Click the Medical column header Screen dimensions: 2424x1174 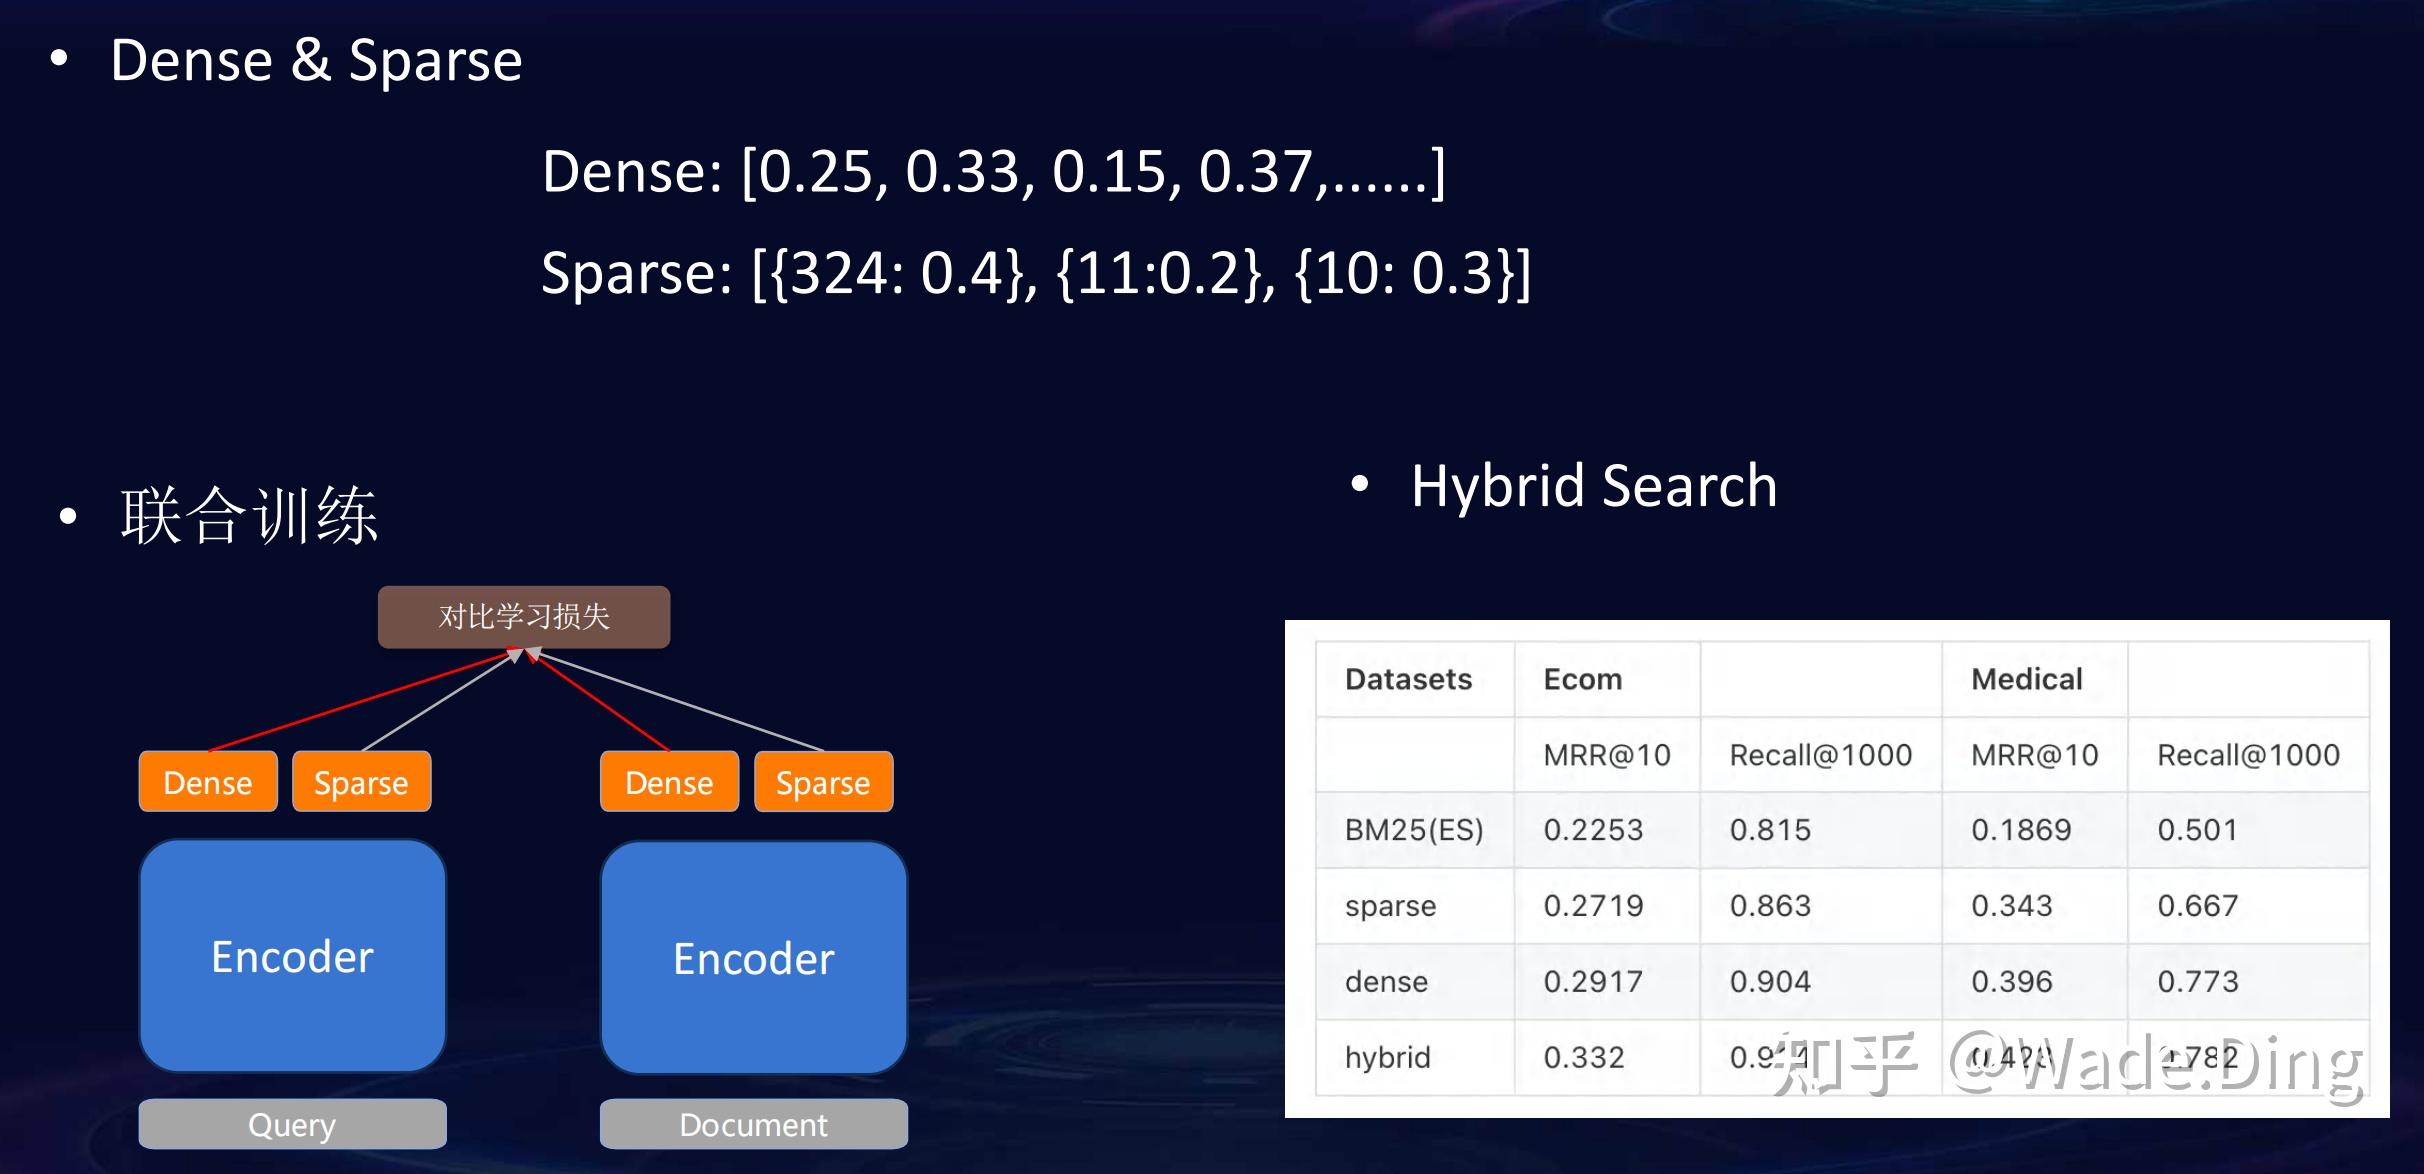pyautogui.click(x=2026, y=679)
